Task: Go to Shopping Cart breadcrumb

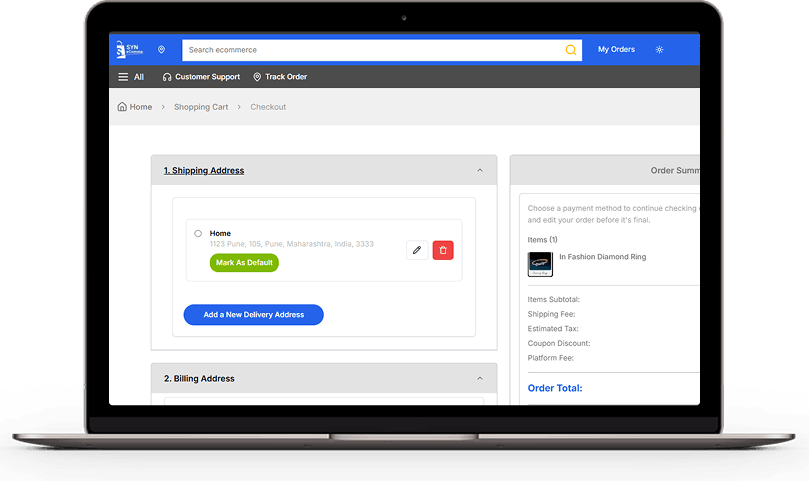Action: (x=201, y=107)
